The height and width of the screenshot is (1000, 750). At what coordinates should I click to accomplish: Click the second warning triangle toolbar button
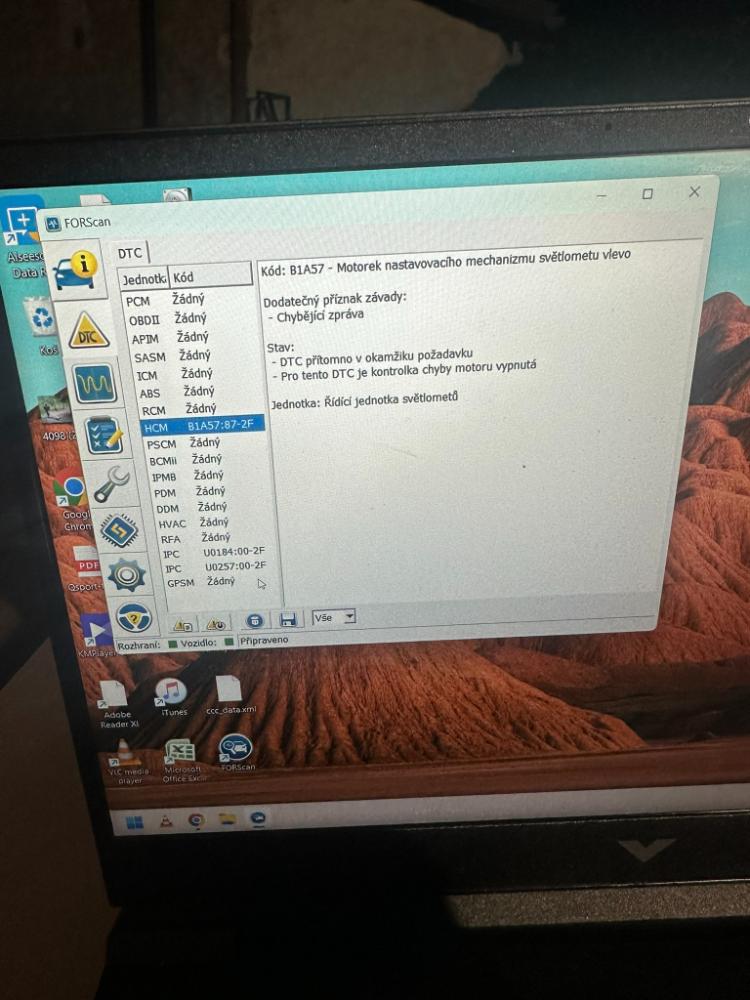click(x=216, y=623)
